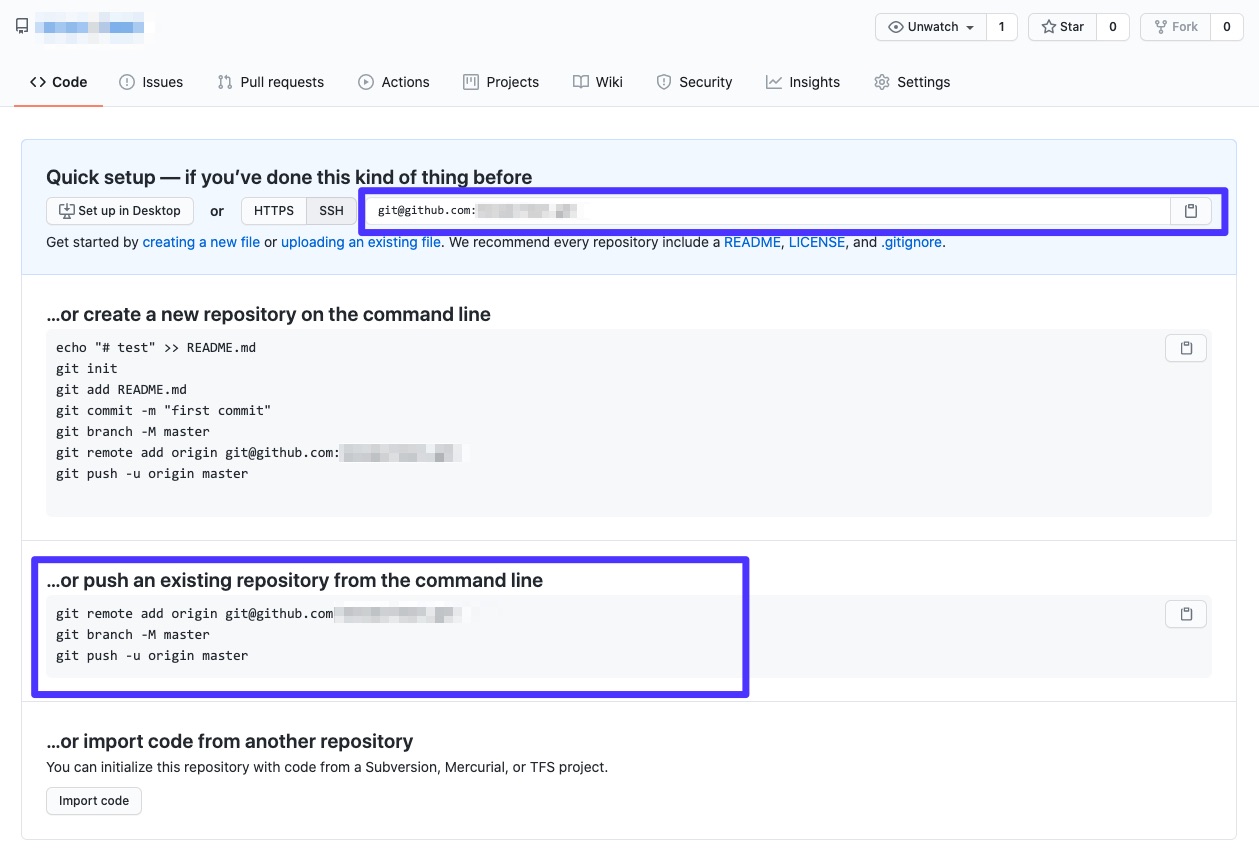Click the fork icon beside Fork
Image resolution: width=1259 pixels, height=851 pixels.
[1160, 26]
